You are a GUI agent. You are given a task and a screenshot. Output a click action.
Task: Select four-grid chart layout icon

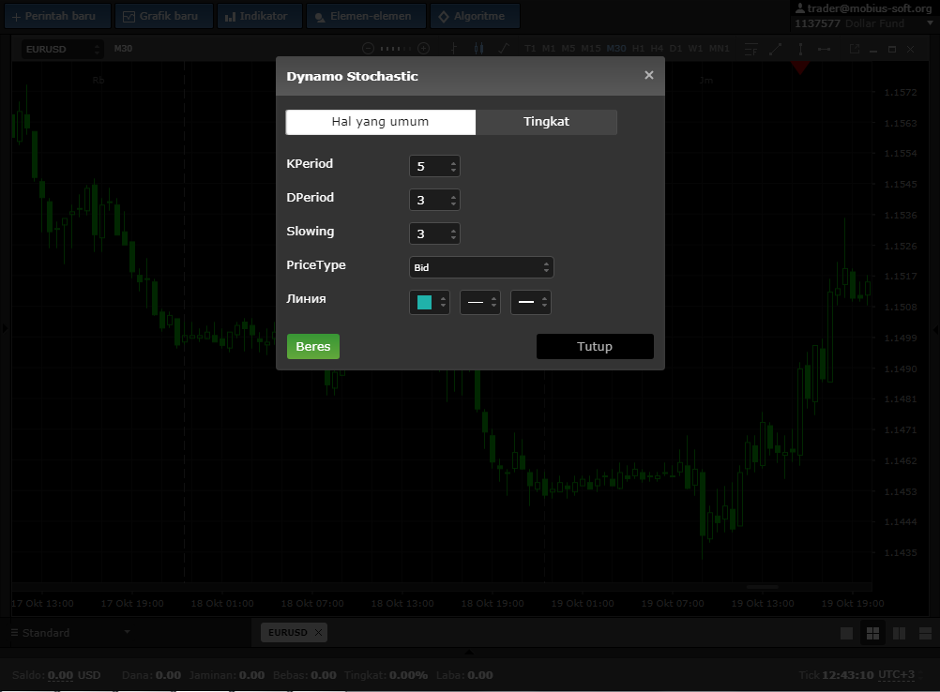tap(873, 633)
